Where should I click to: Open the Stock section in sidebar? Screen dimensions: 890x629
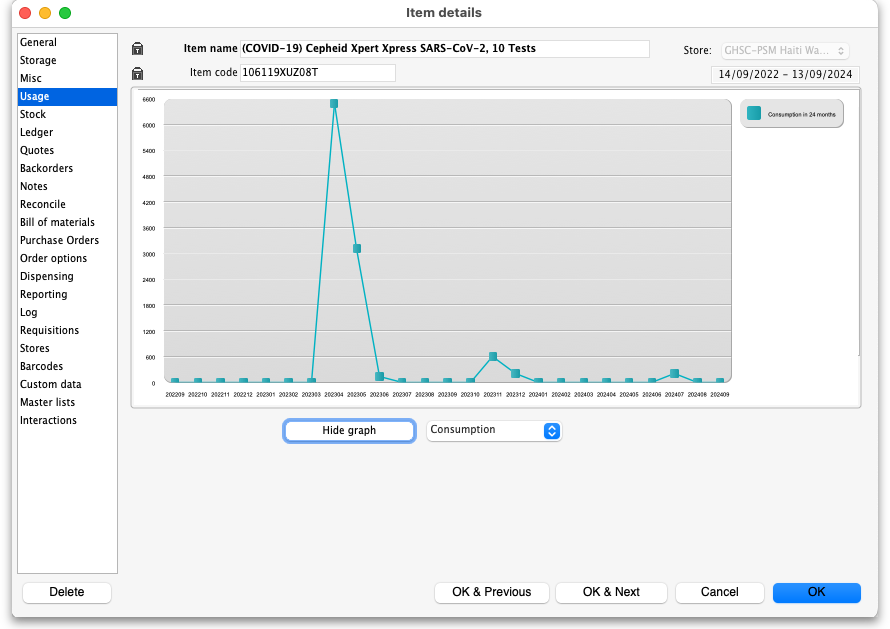(33, 114)
